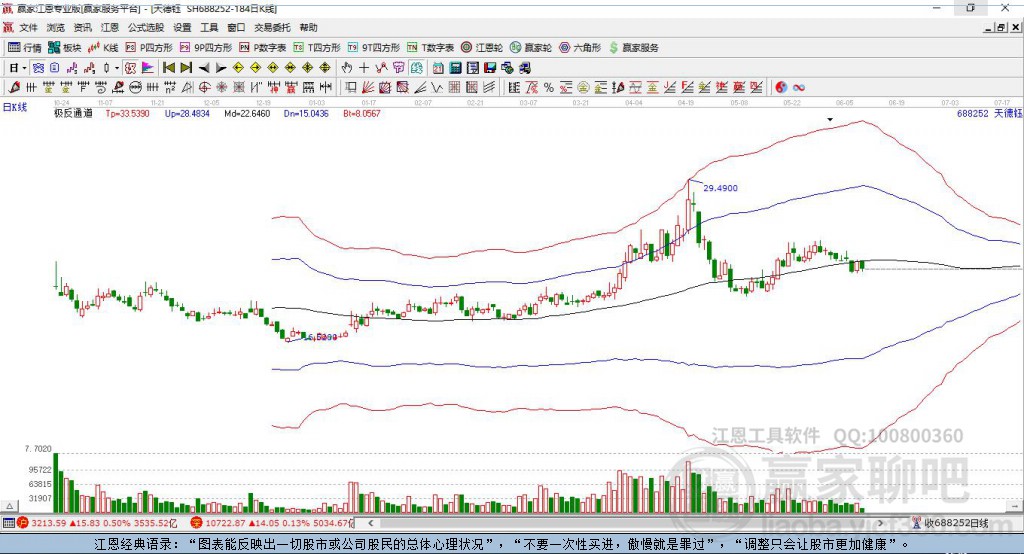The width and height of the screenshot is (1024, 554).
Task: Select the crosshair cursor tool
Action: [364, 68]
